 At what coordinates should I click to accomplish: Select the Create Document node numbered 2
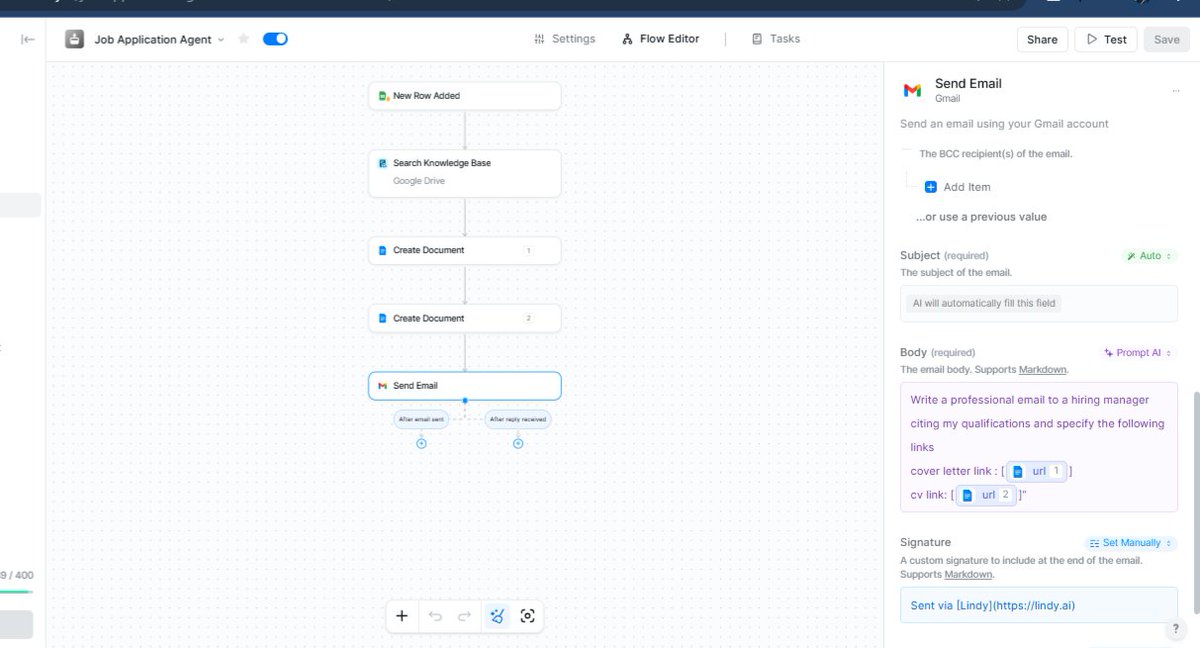click(x=464, y=318)
